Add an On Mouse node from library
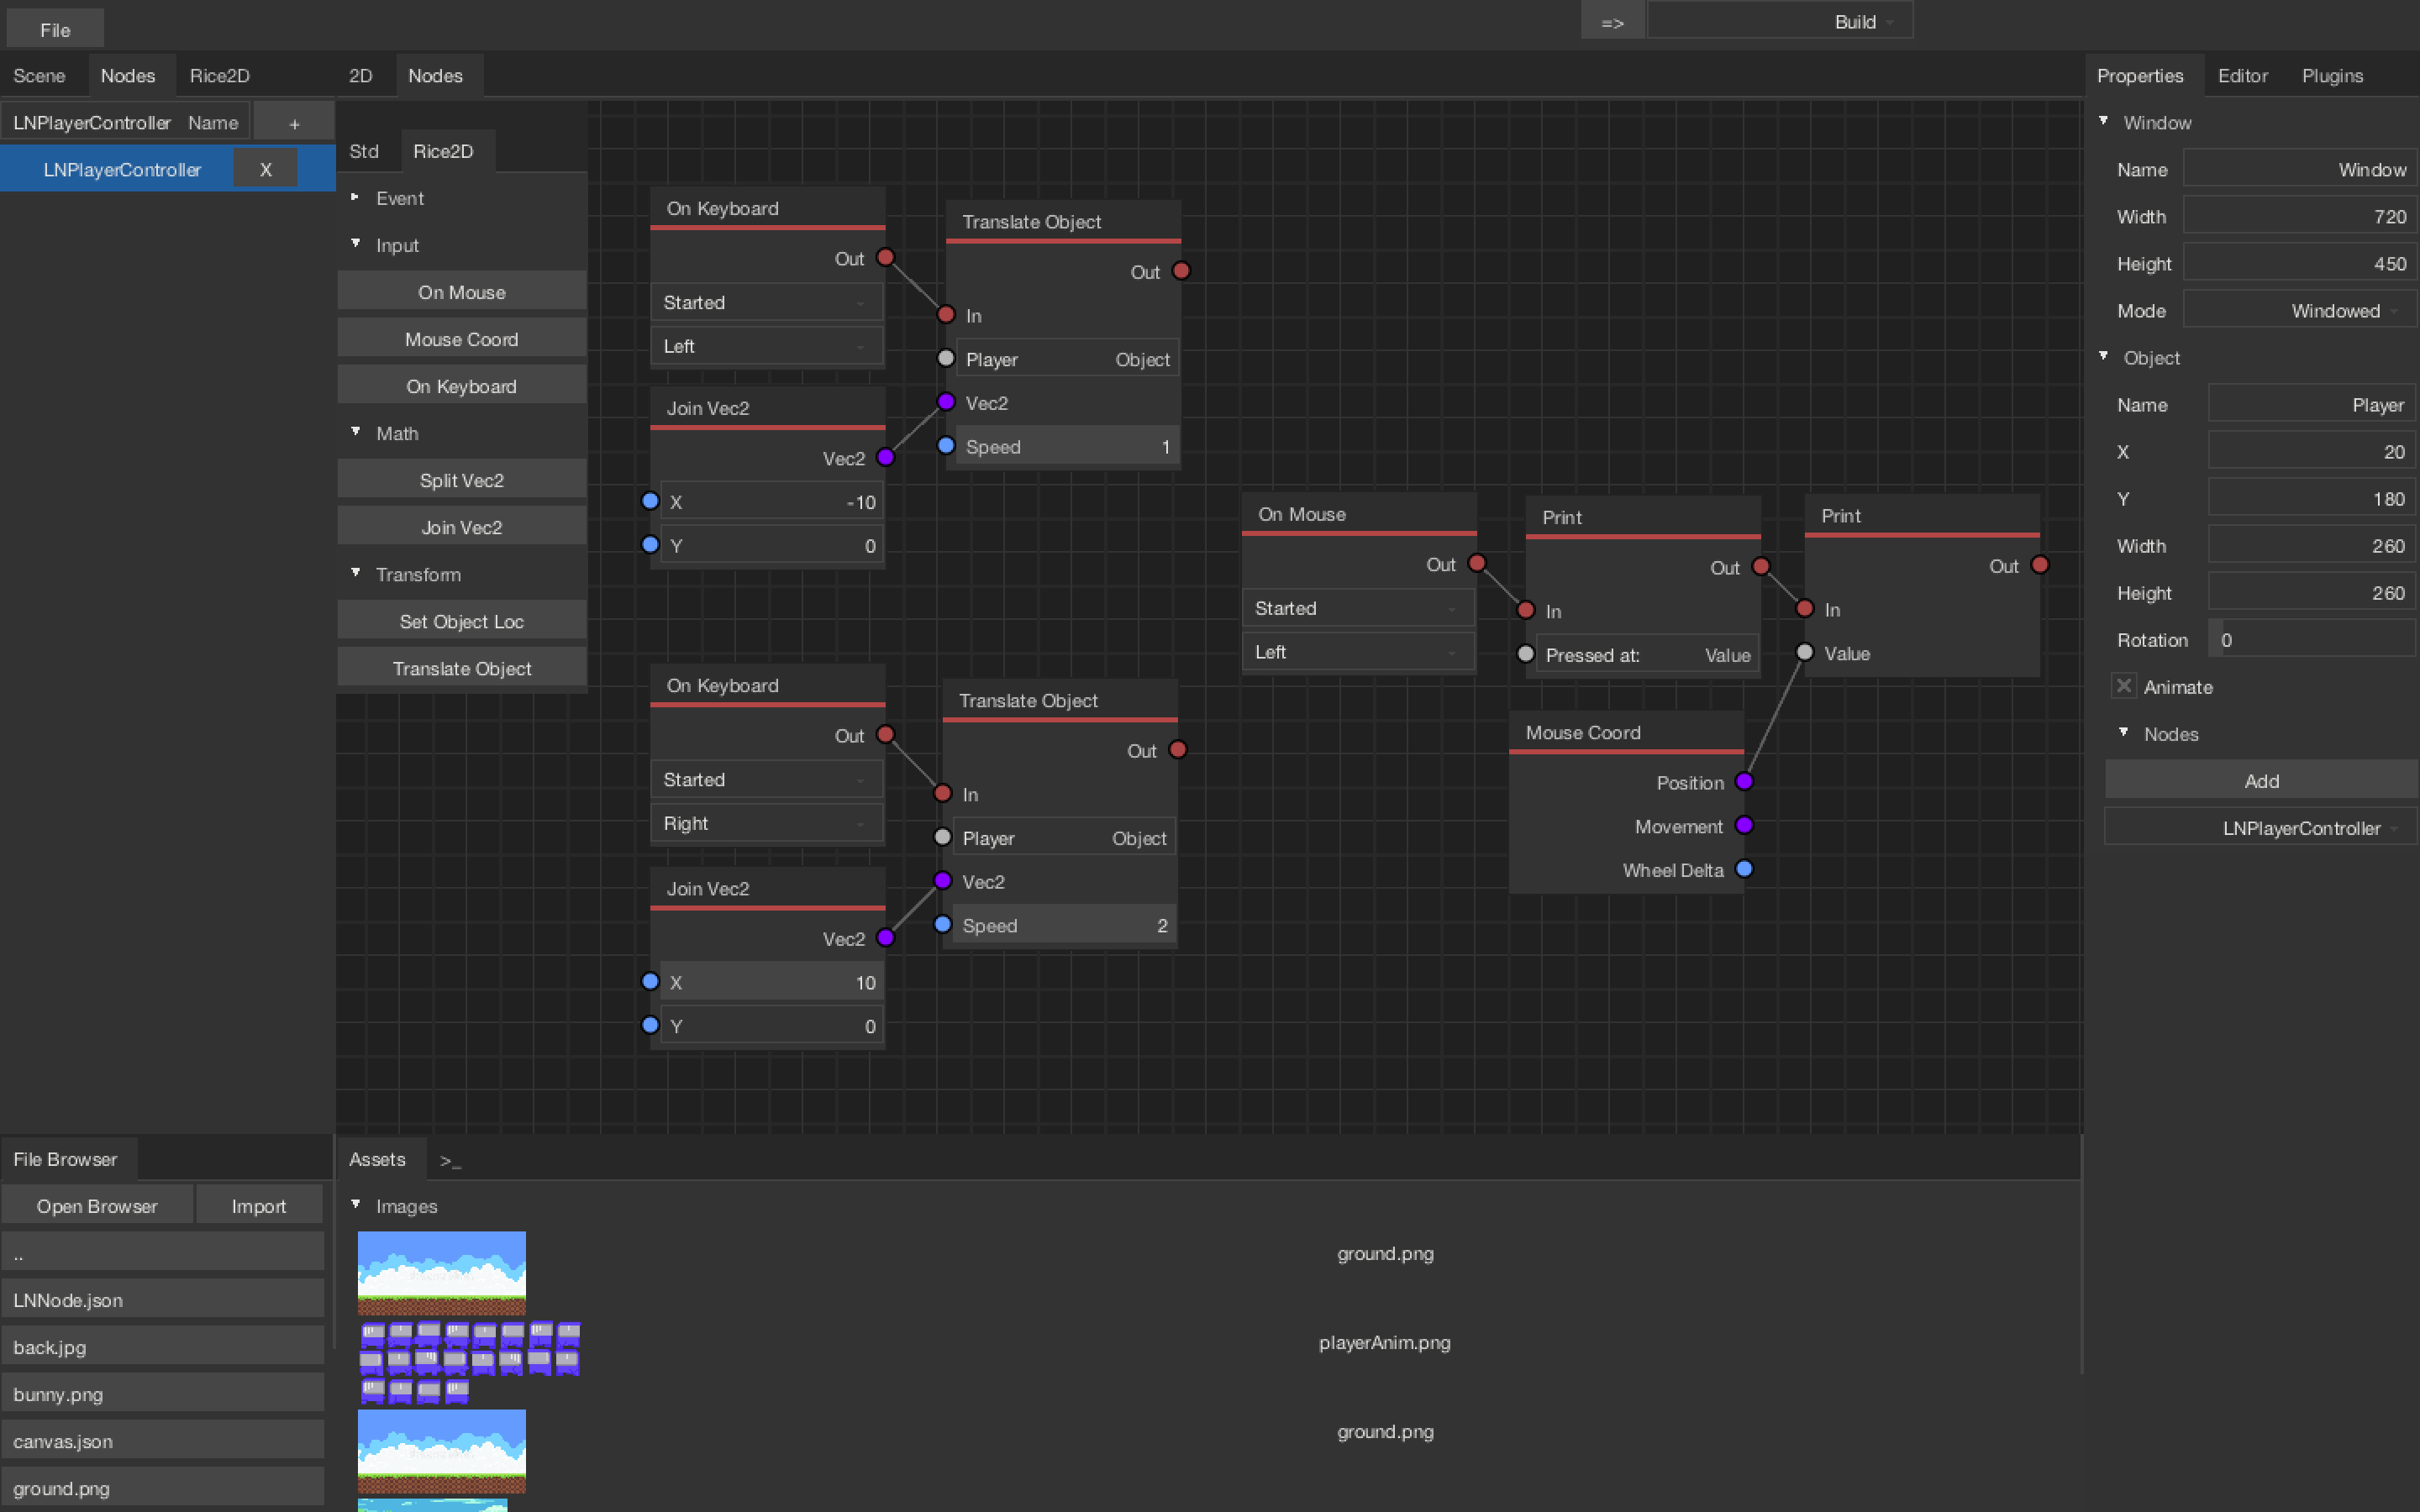Image resolution: width=2420 pixels, height=1512 pixels. coord(462,292)
